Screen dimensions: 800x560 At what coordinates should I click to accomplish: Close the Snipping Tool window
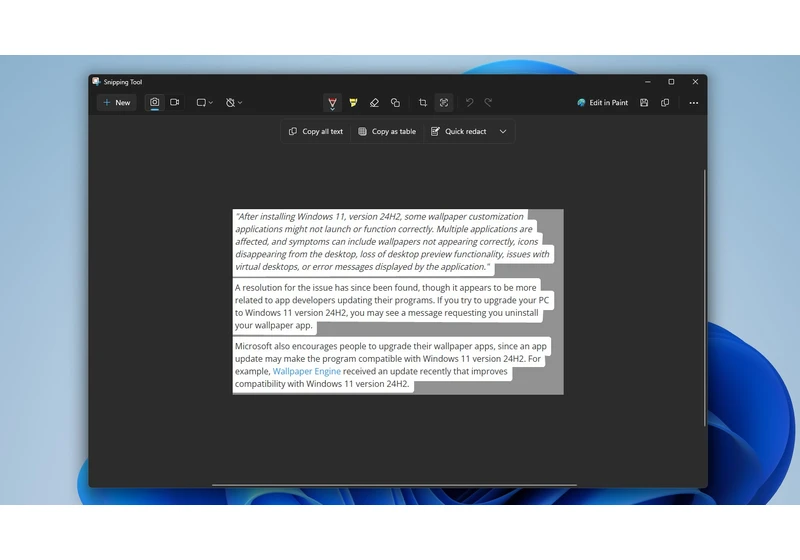pos(695,82)
